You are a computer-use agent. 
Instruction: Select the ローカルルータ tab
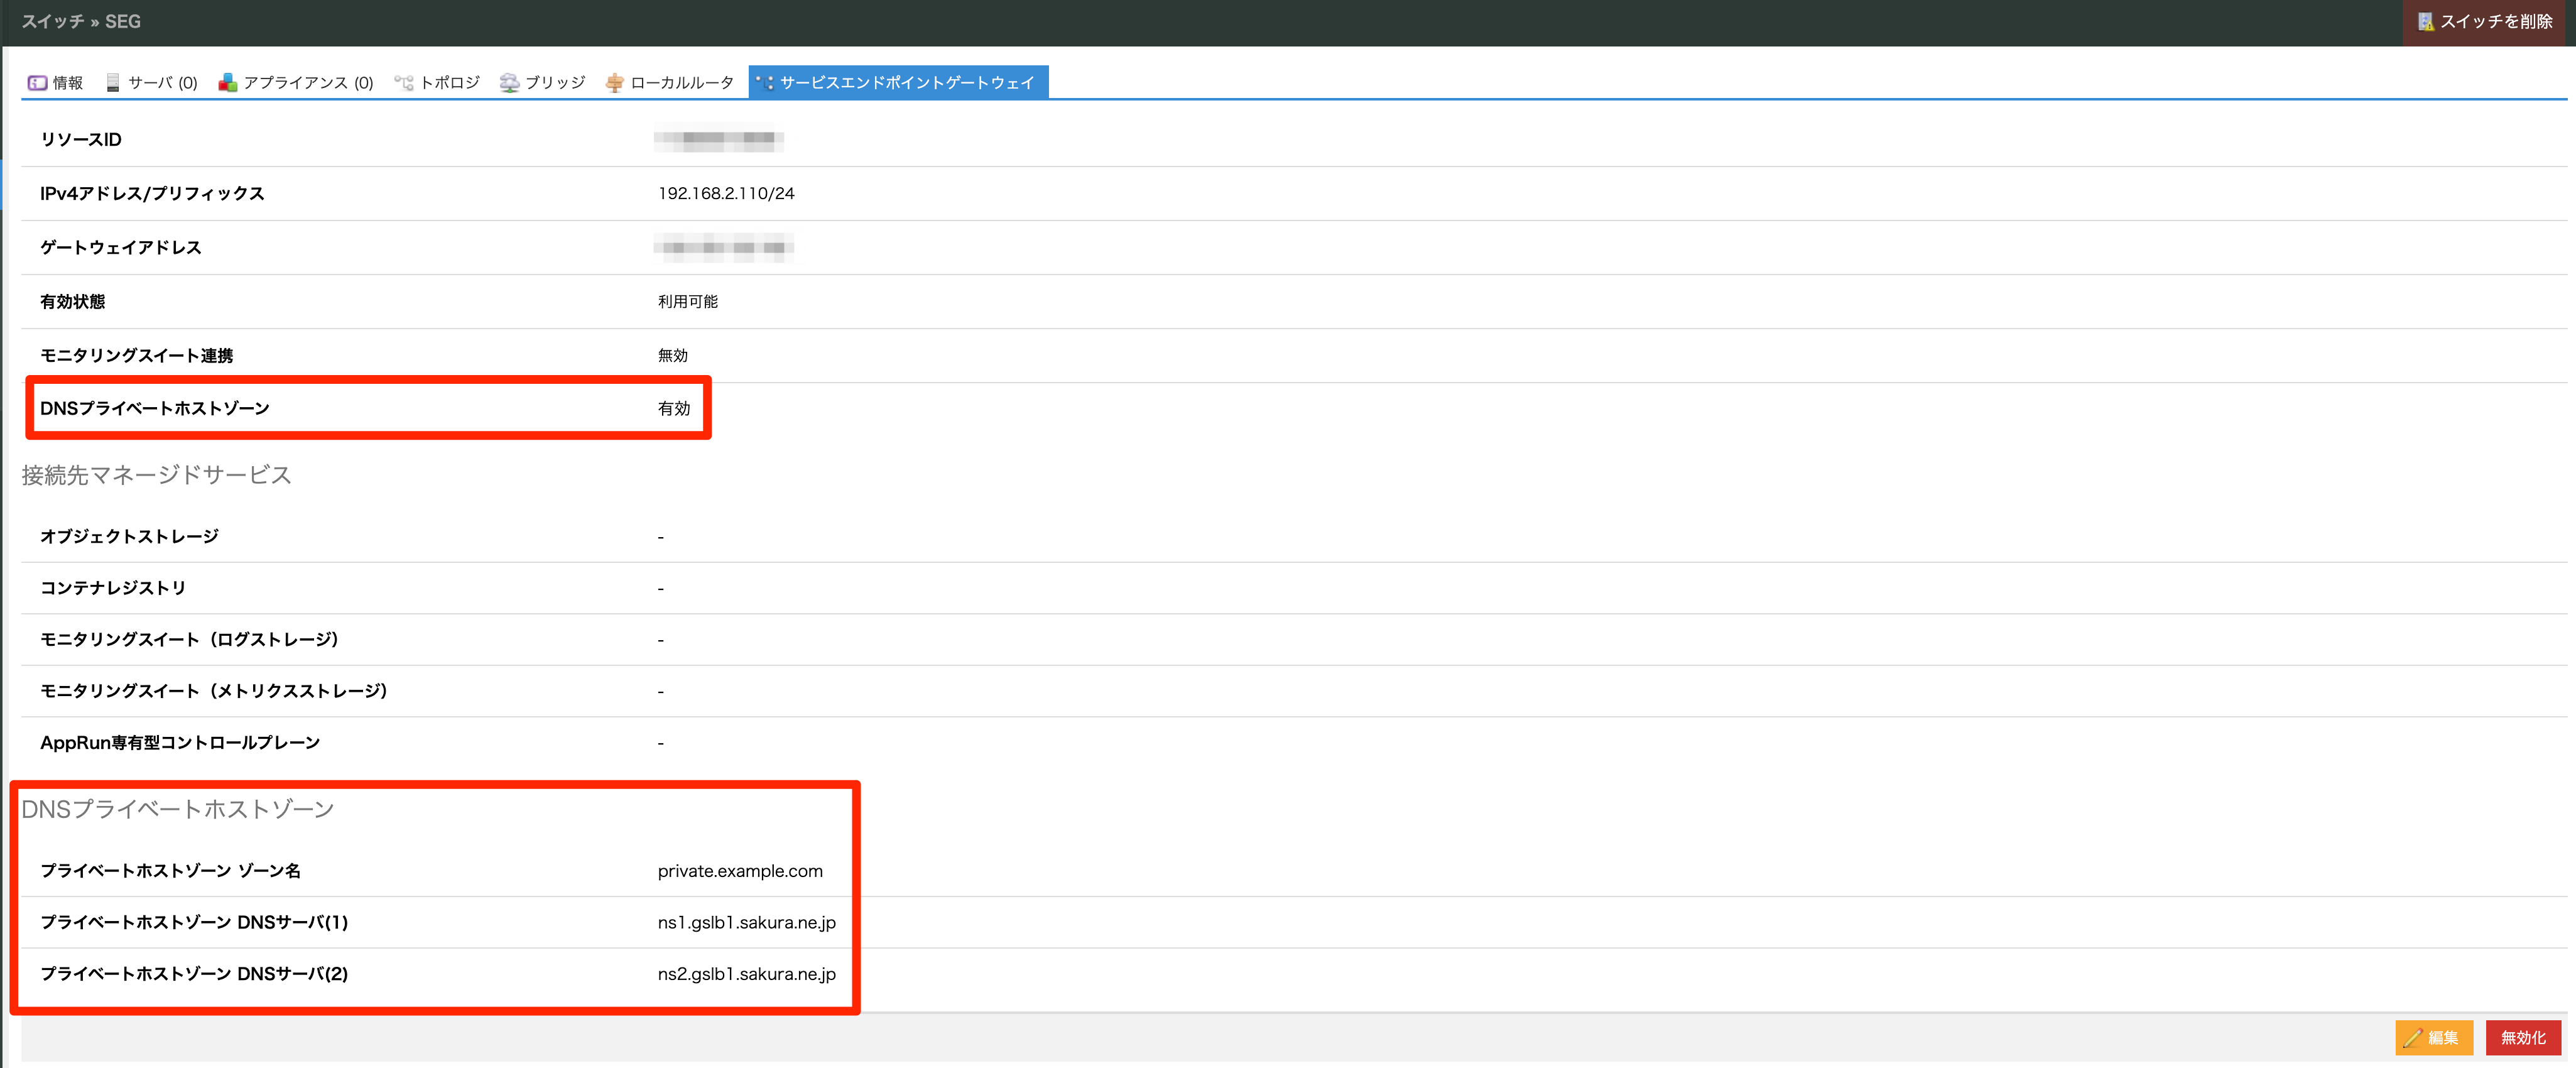click(x=681, y=83)
